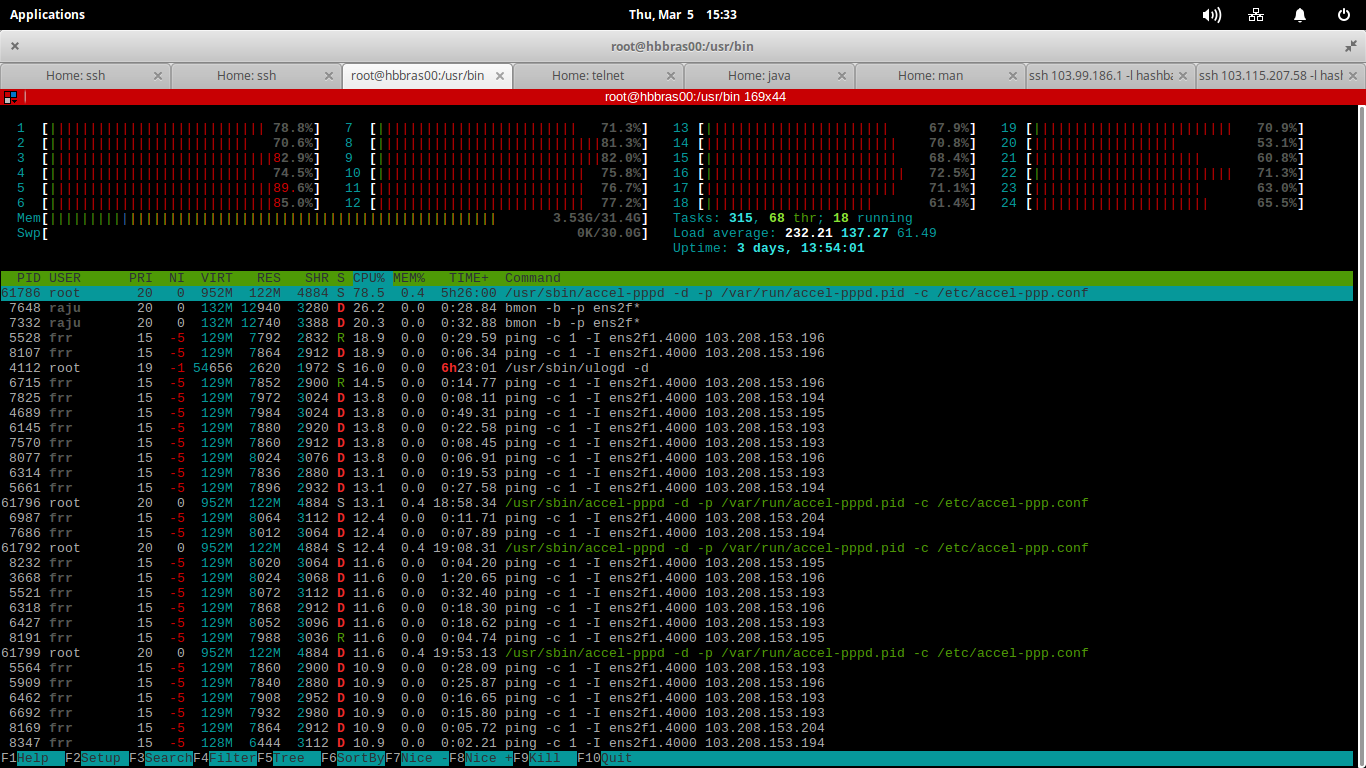Click the power icon in the top panel
1366x768 pixels.
[x=1343, y=15]
